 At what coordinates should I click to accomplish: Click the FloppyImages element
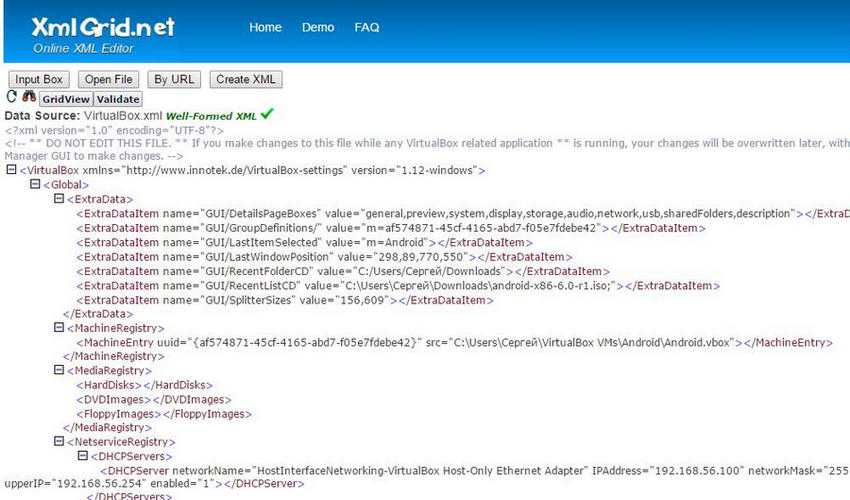click(164, 414)
